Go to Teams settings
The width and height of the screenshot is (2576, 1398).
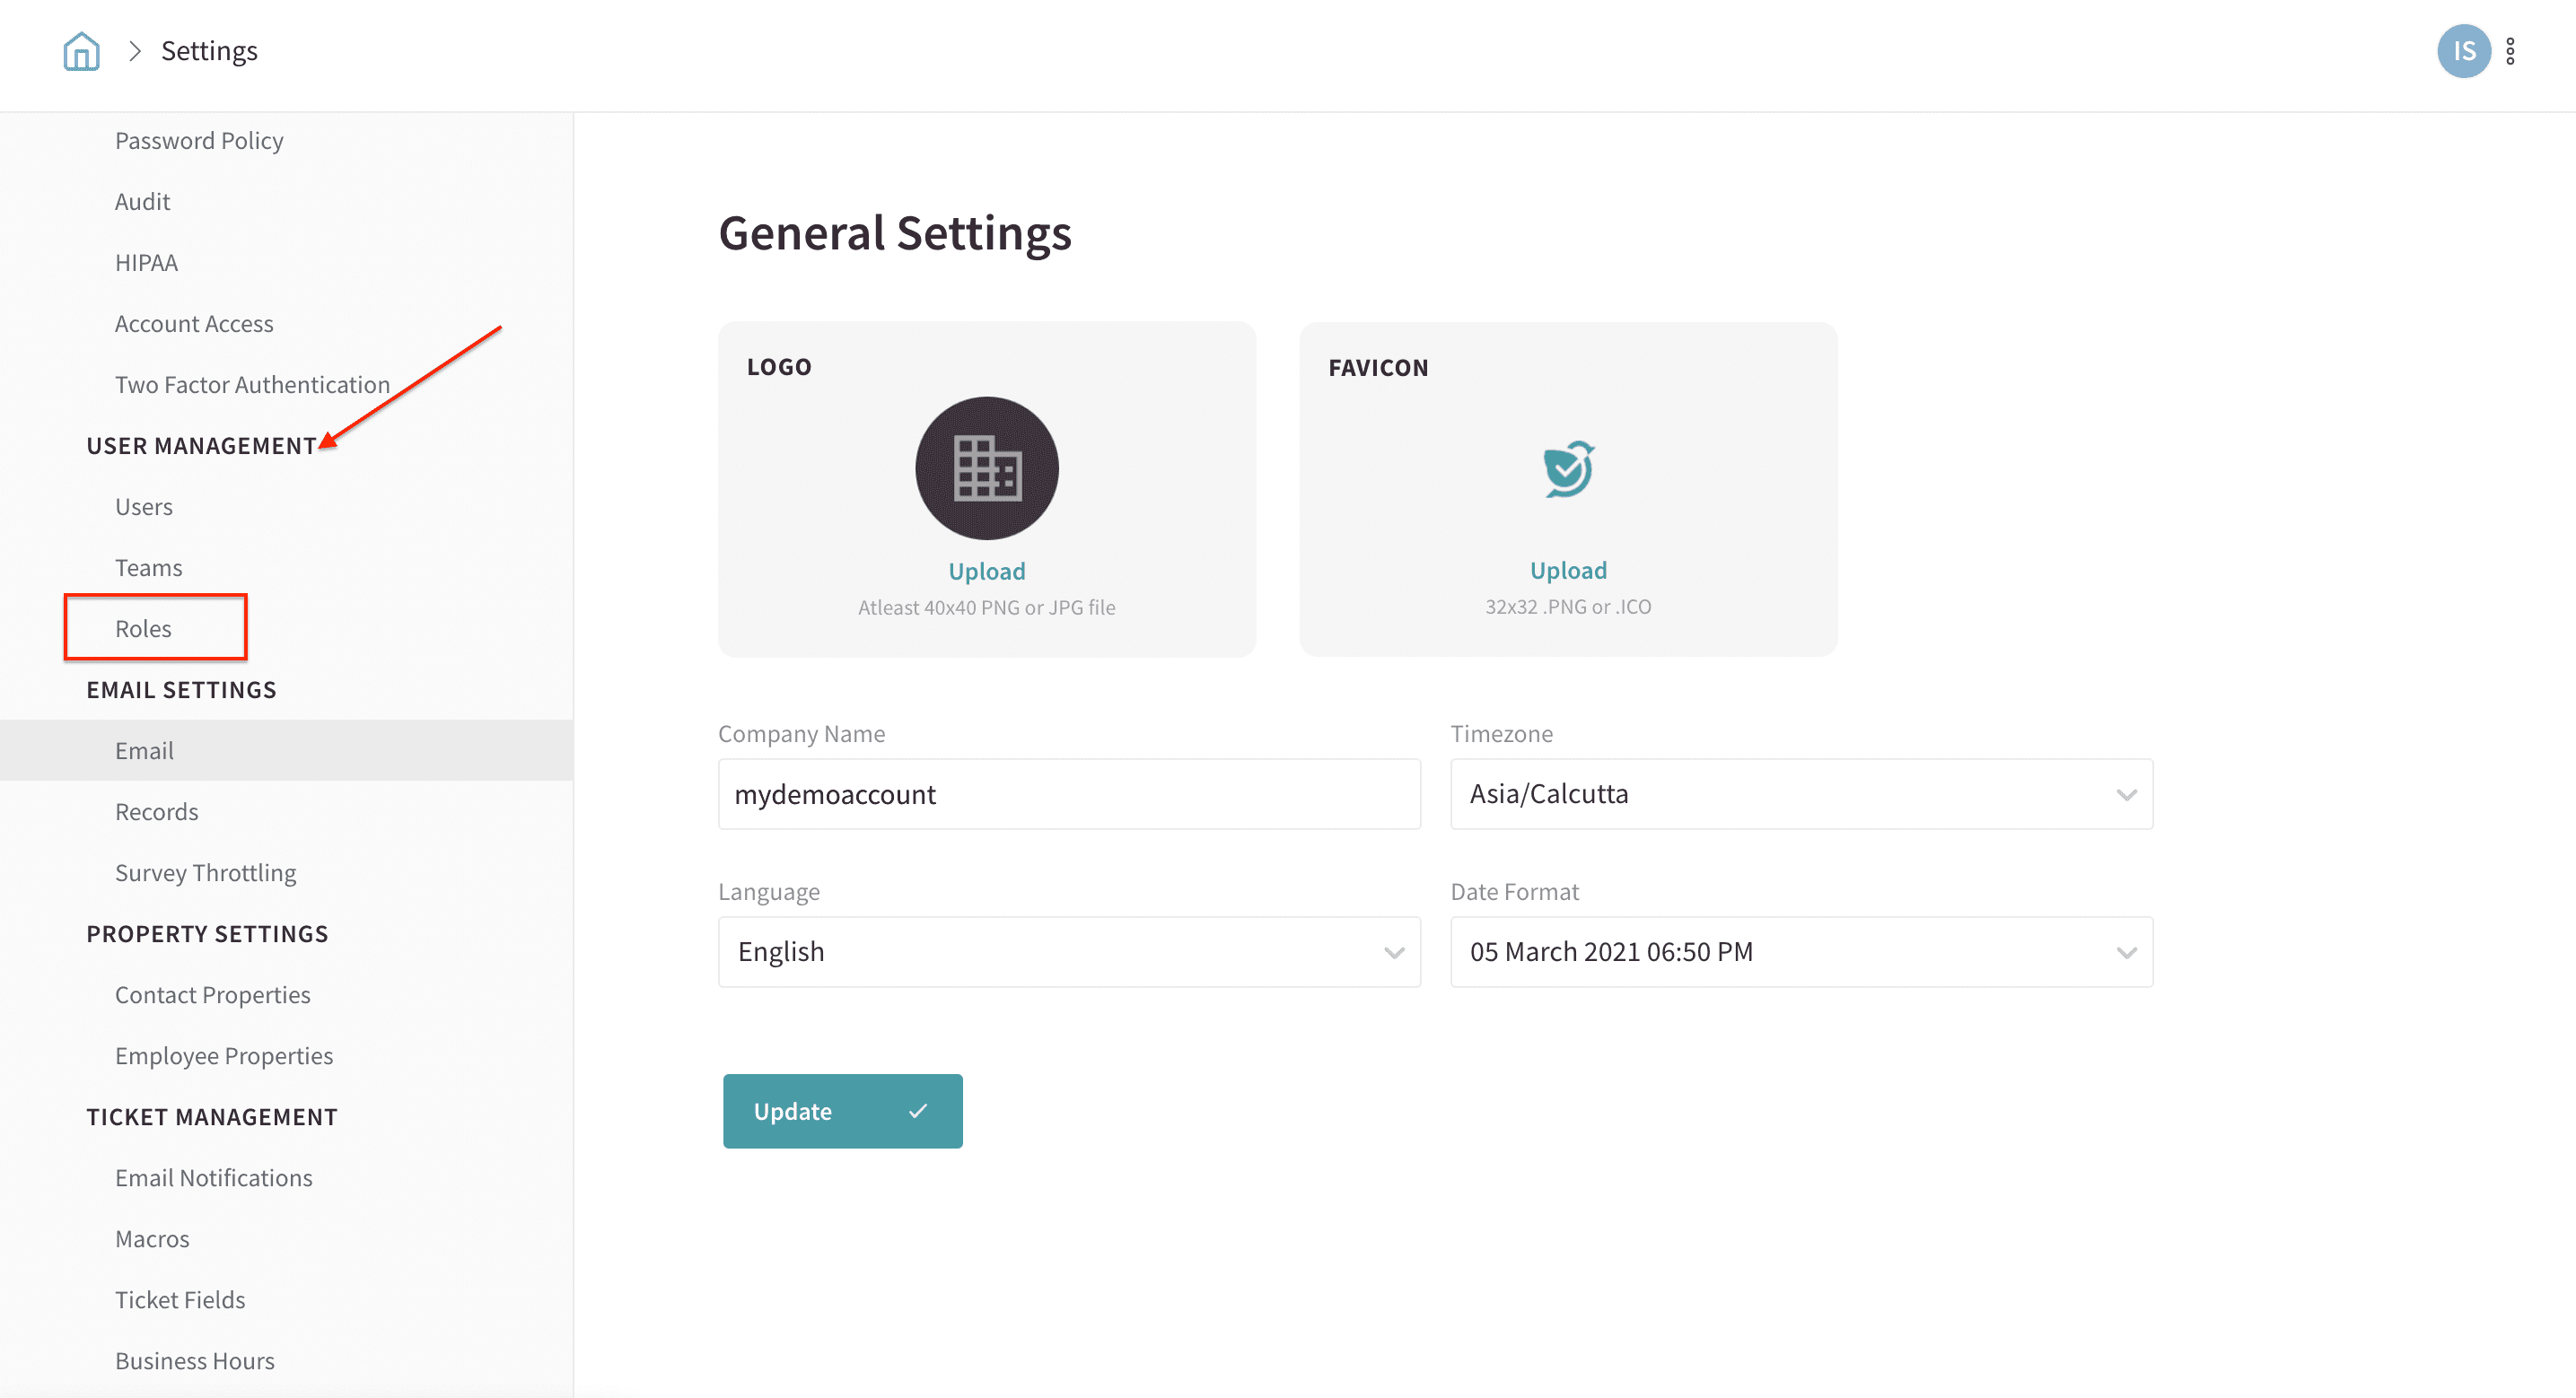click(x=149, y=568)
